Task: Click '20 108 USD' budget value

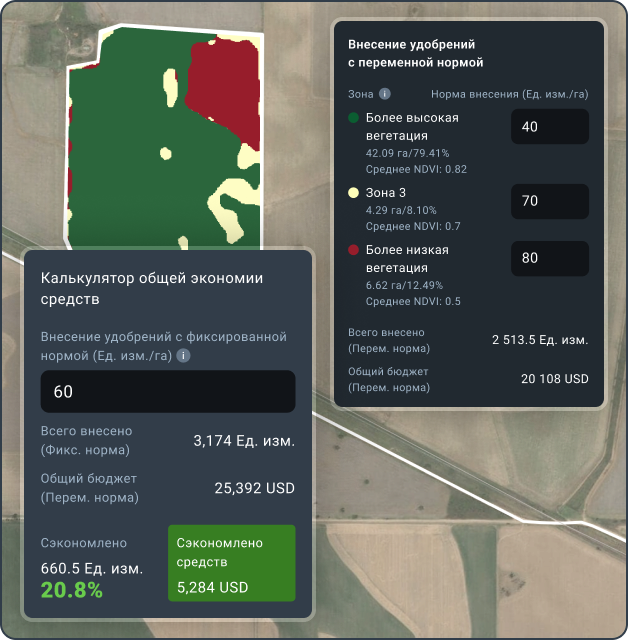Action: pos(555,379)
